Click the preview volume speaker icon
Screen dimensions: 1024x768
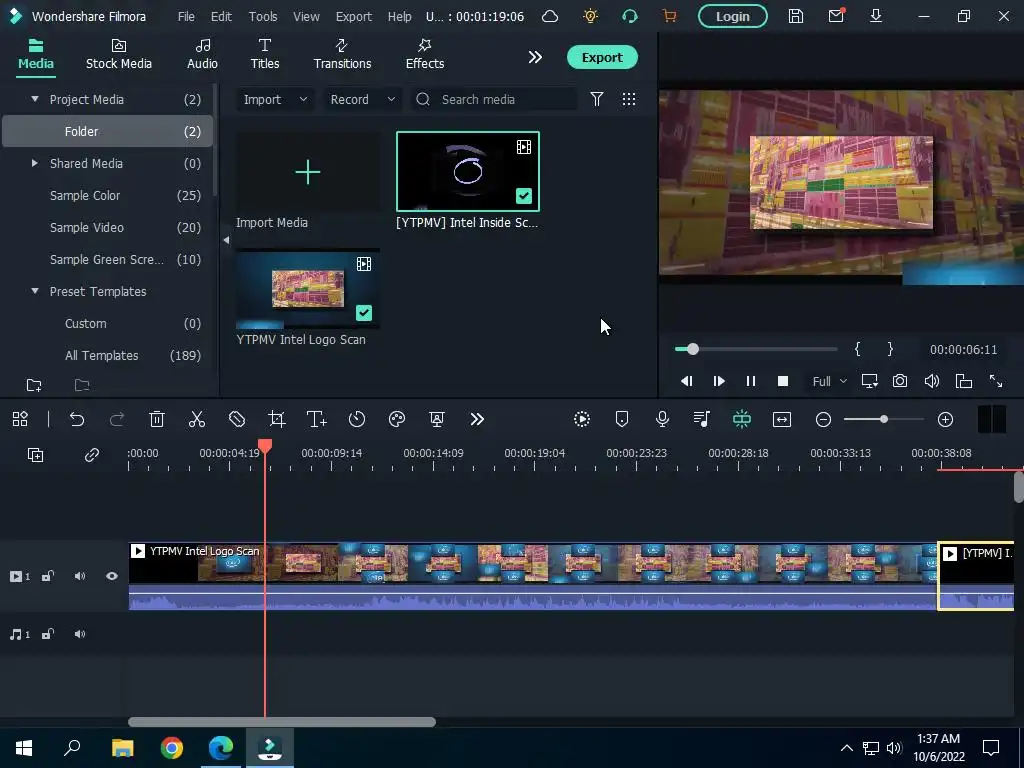pyautogui.click(x=932, y=381)
